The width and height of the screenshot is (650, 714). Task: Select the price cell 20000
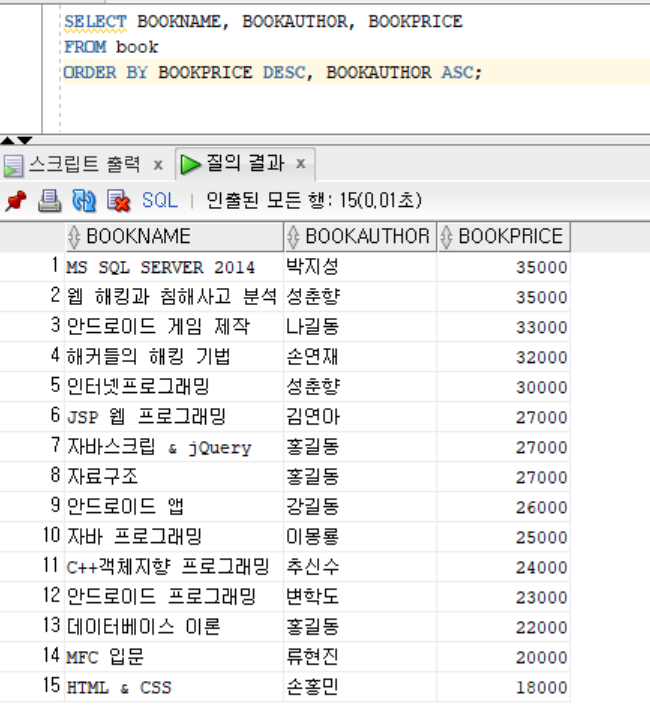point(503,657)
